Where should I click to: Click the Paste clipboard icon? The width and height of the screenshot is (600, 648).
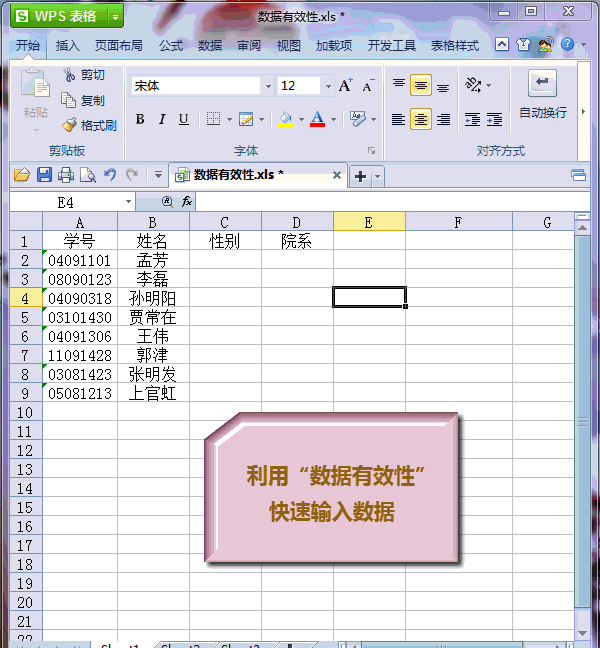coord(35,83)
